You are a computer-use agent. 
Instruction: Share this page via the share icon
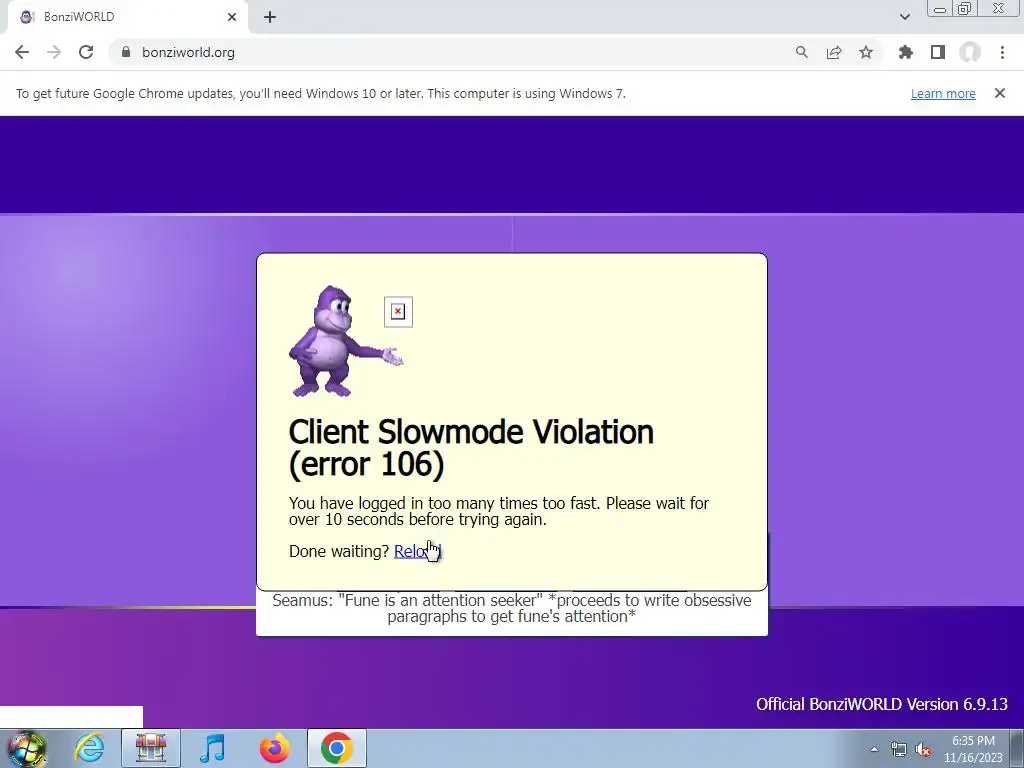(x=833, y=52)
